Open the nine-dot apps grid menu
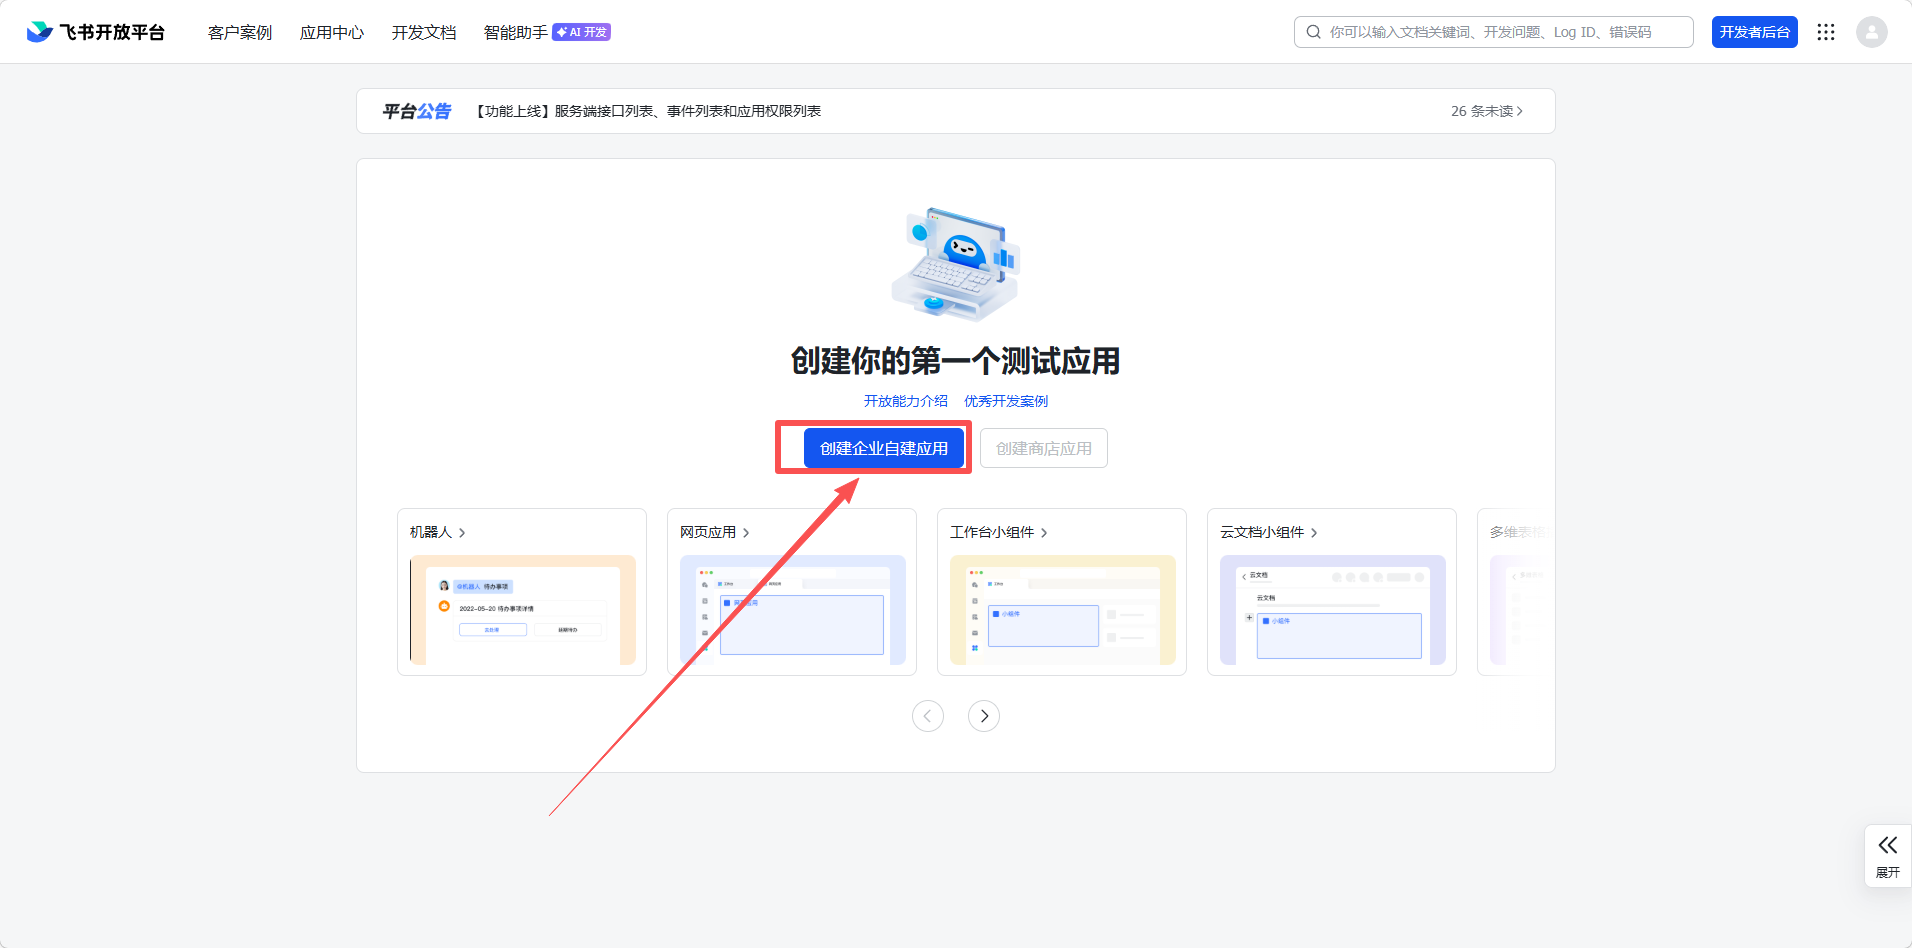The image size is (1912, 948). click(x=1826, y=32)
